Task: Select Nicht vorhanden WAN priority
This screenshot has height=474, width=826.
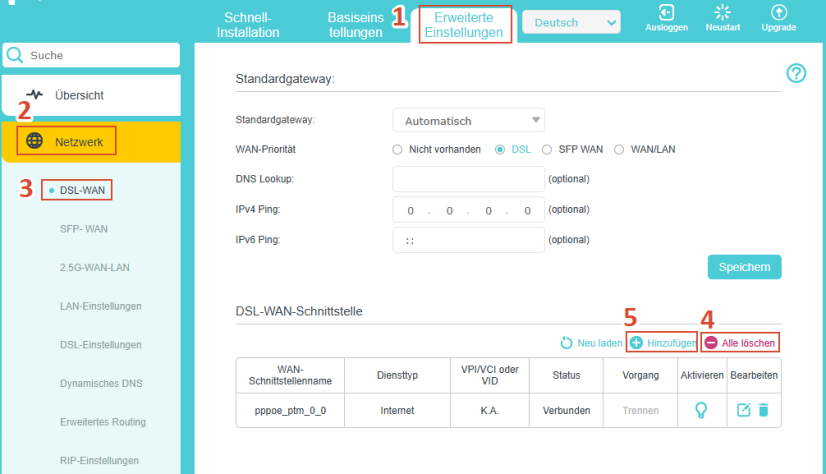Action: click(397, 150)
